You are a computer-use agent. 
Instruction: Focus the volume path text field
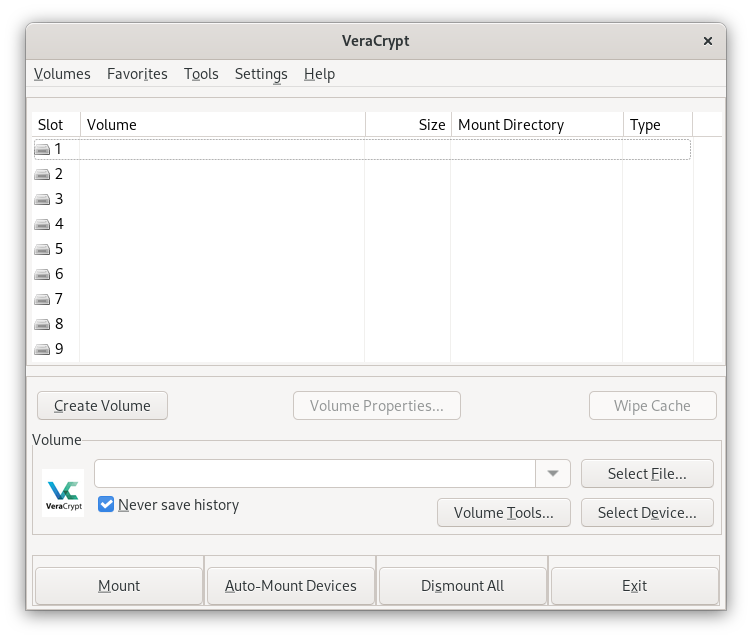315,473
